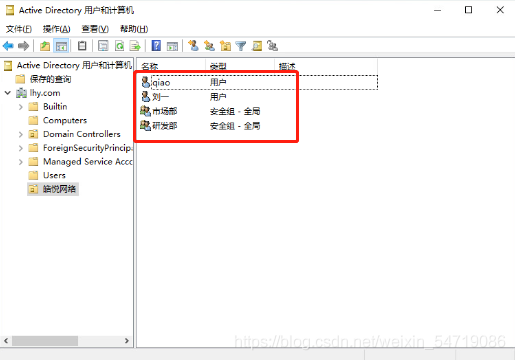Open the 查看(V) menu
Screen dimensions: 515x360
coord(95,29)
